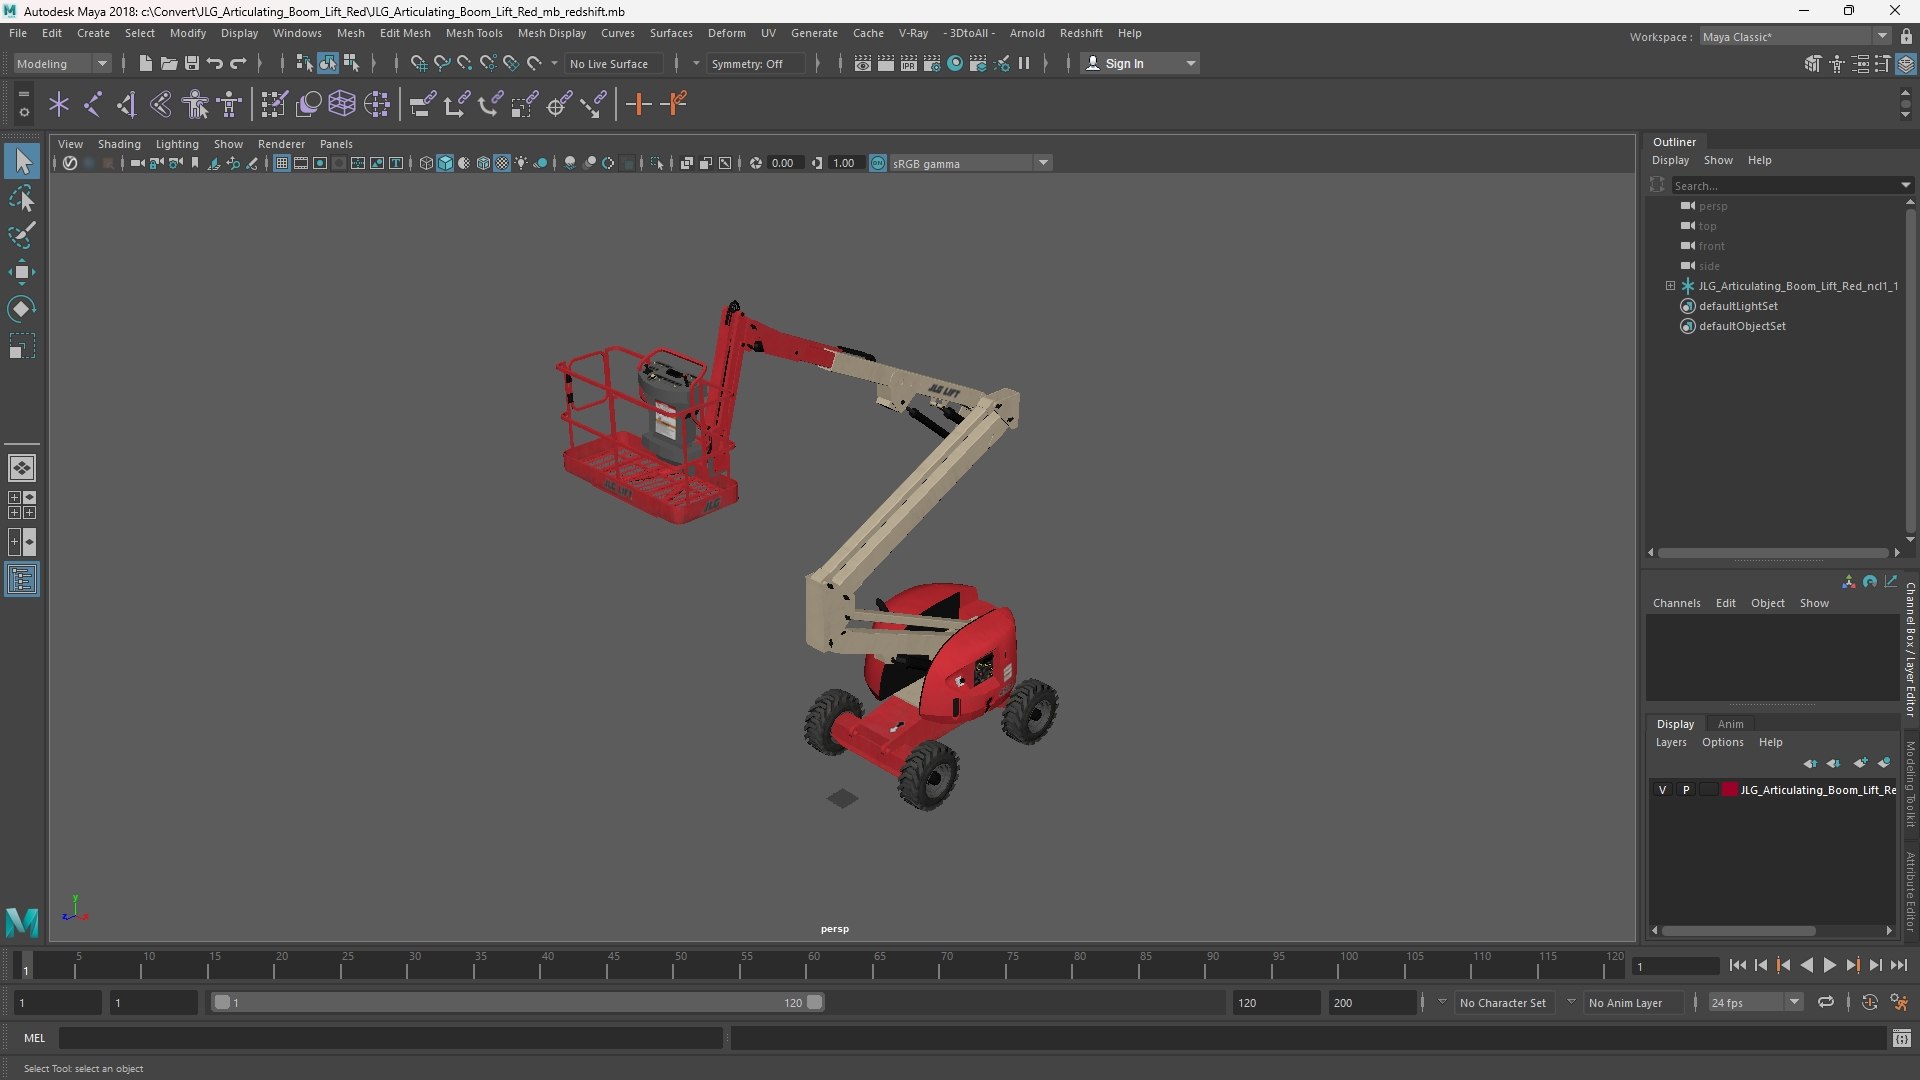Open the Modeling Toolkit side tab
Image resolution: width=1920 pixels, height=1080 pixels.
(x=1910, y=784)
